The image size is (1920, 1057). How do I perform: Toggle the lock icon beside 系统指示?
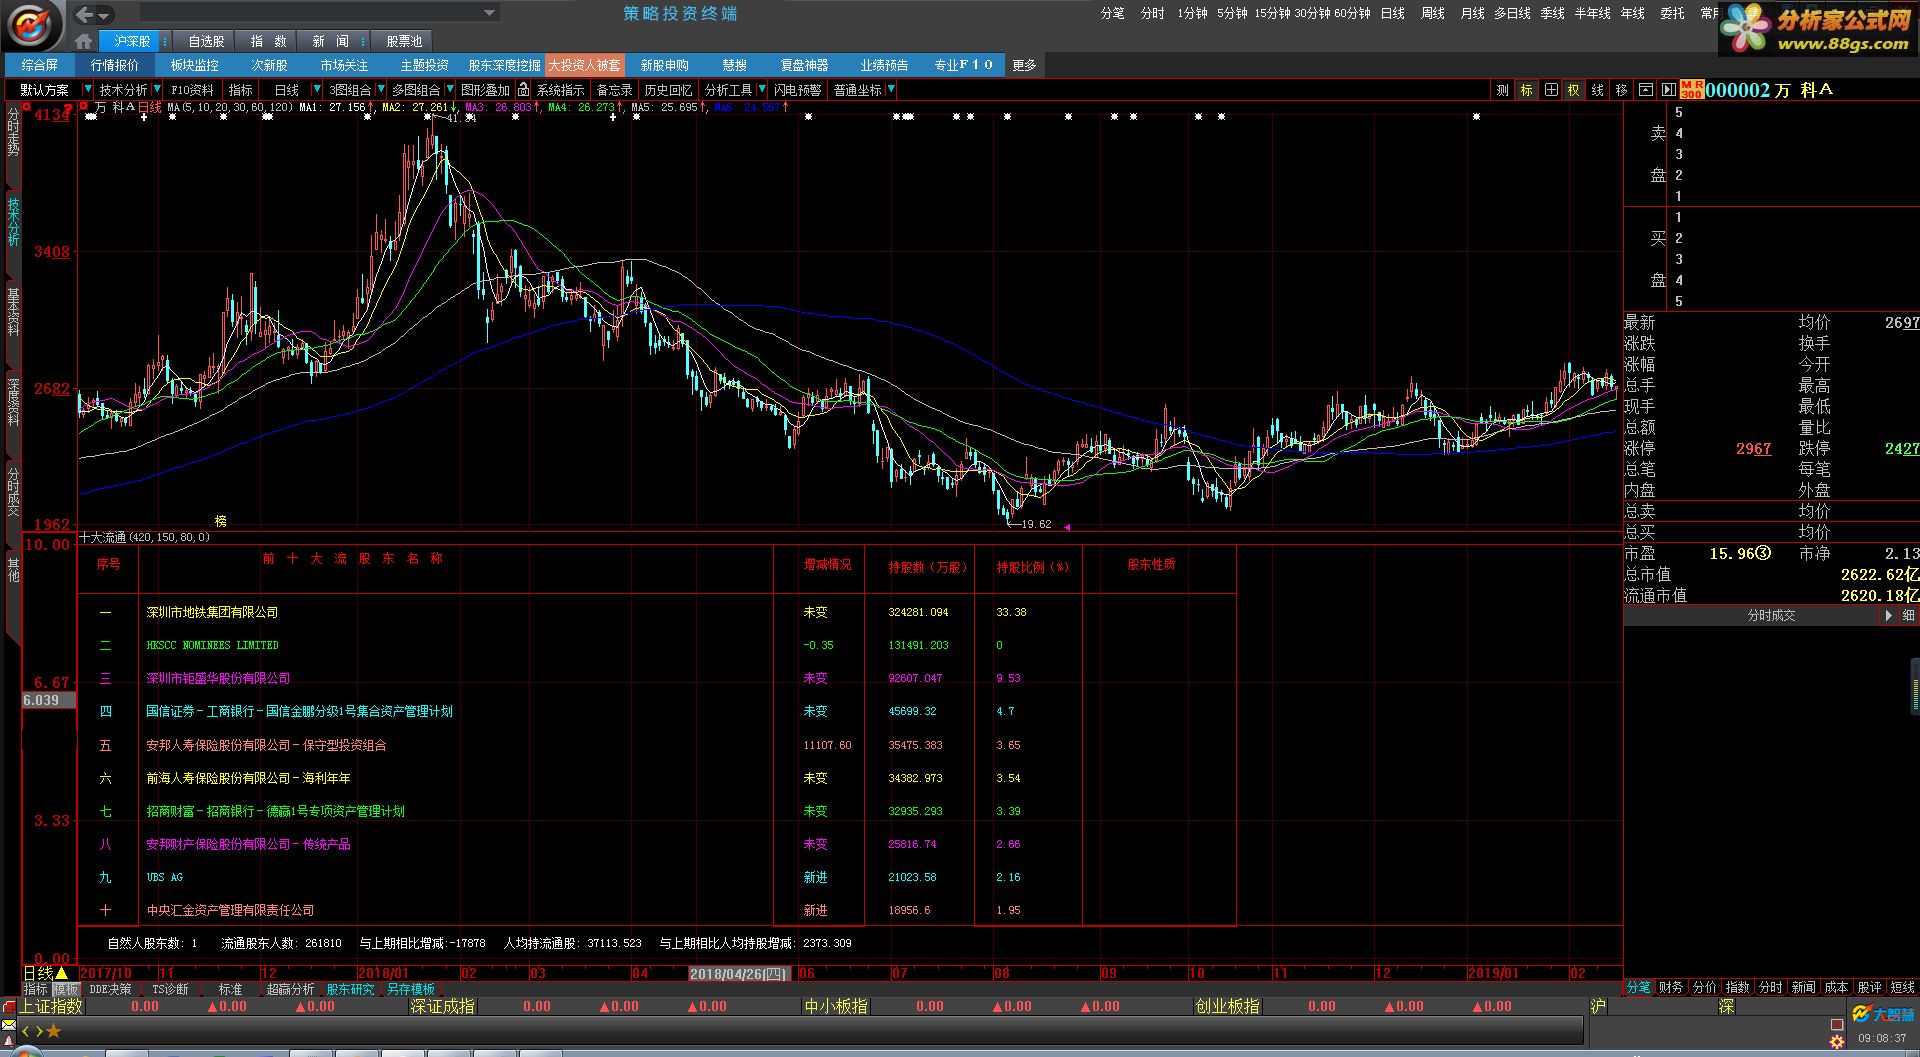tap(523, 89)
